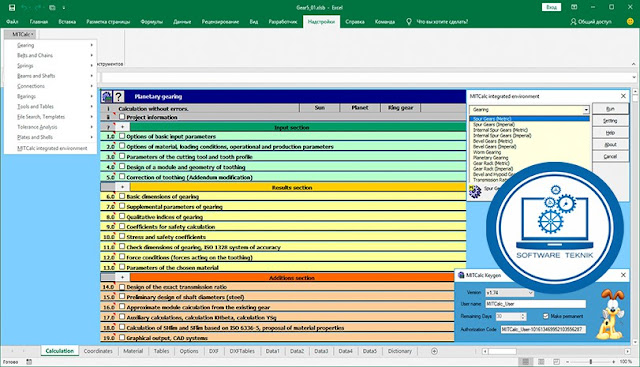Select Internal Spur Gears (Metric) list item
640x367 pixels.
[500, 130]
